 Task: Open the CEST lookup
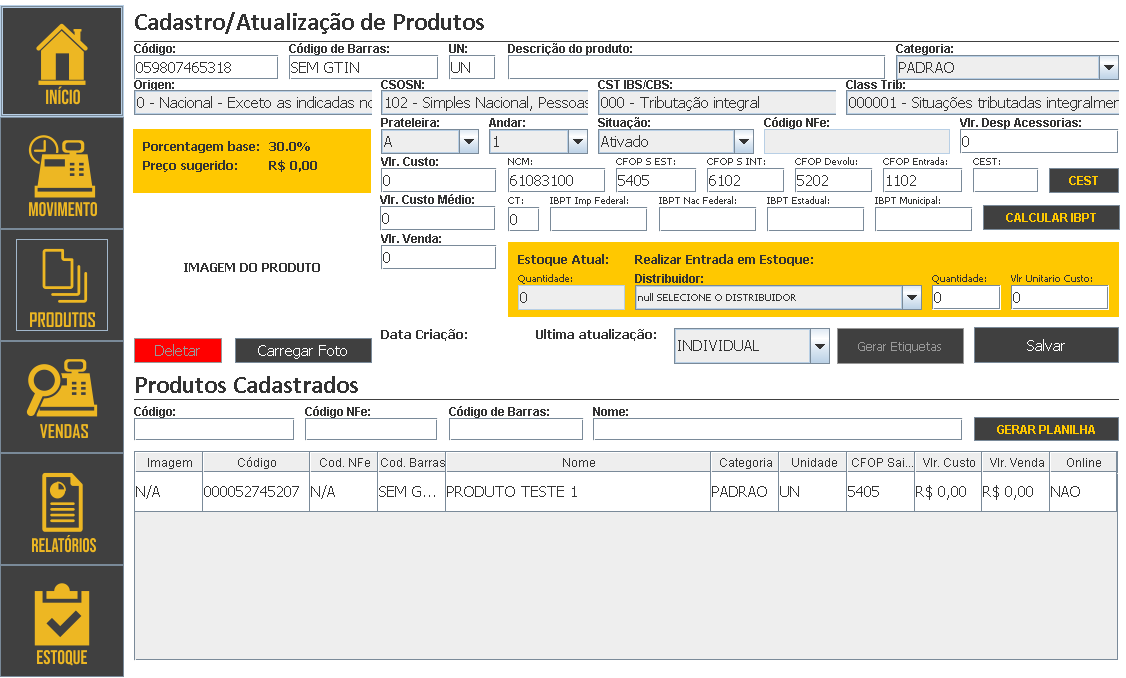1083,180
